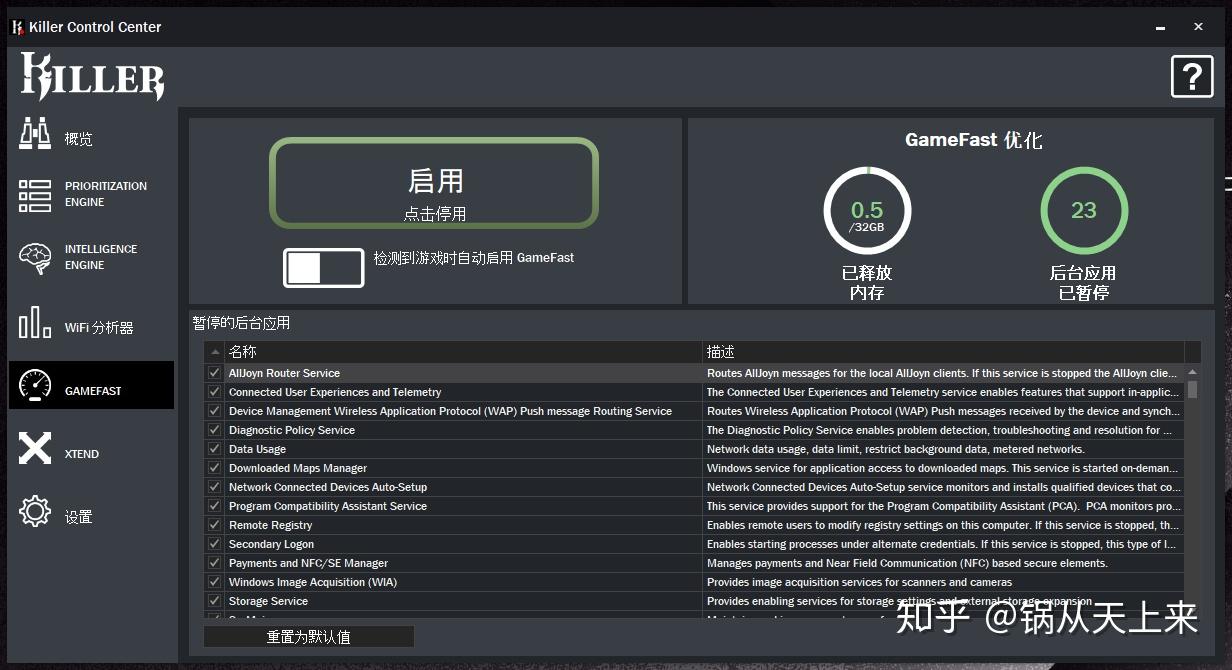Select 'Diagnostic Policy Service' row name
Screen dimensions: 1232x670
tap(292, 430)
